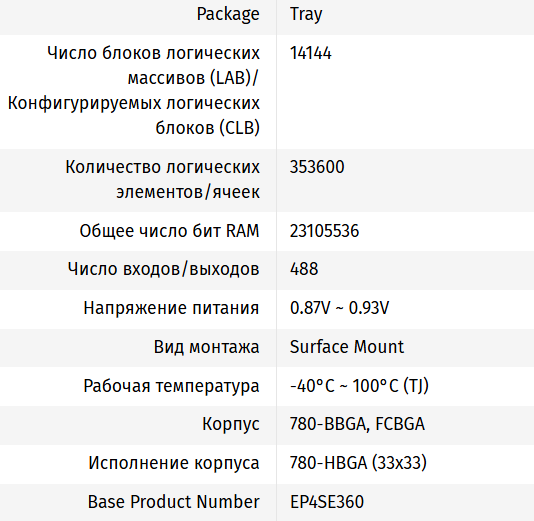Image resolution: width=534 pixels, height=521 pixels.
Task: Select the EP4SE360 product number
Action: tap(327, 502)
